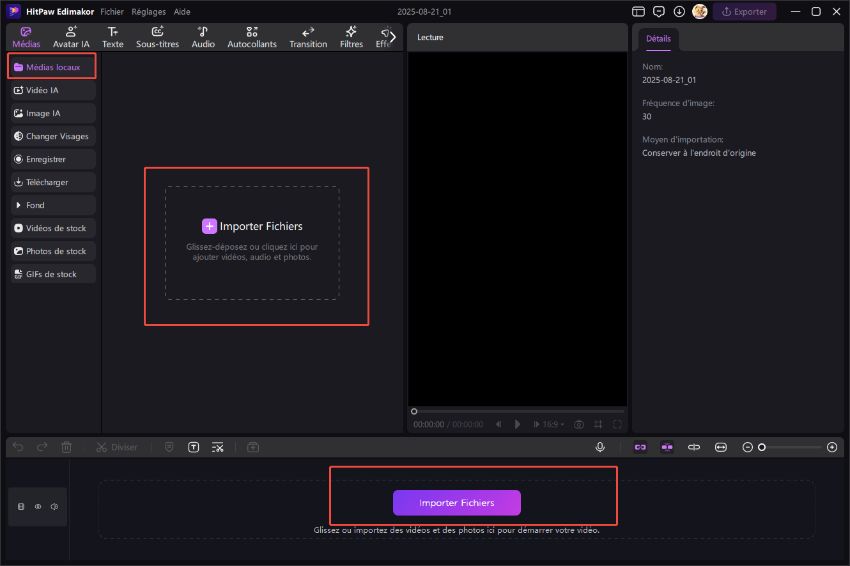The height and width of the screenshot is (566, 850).
Task: Mute the timeline track audio
Action: coord(54,506)
